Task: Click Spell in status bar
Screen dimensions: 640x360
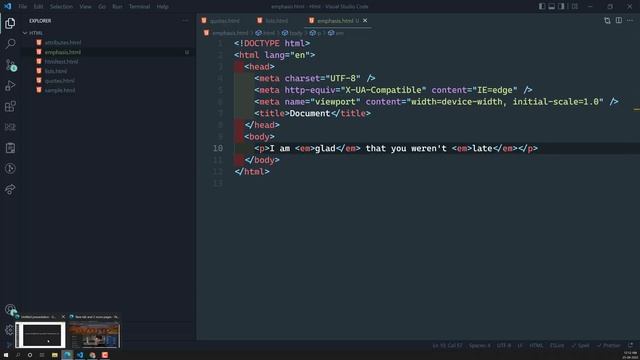Action: pyautogui.click(x=580, y=345)
